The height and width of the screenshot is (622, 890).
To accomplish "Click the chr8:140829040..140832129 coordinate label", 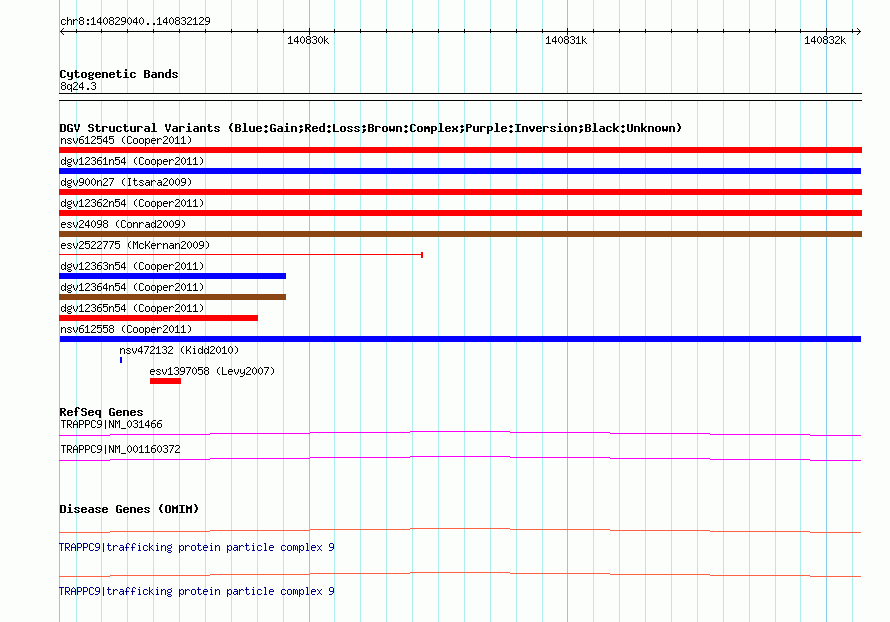I will [x=135, y=21].
